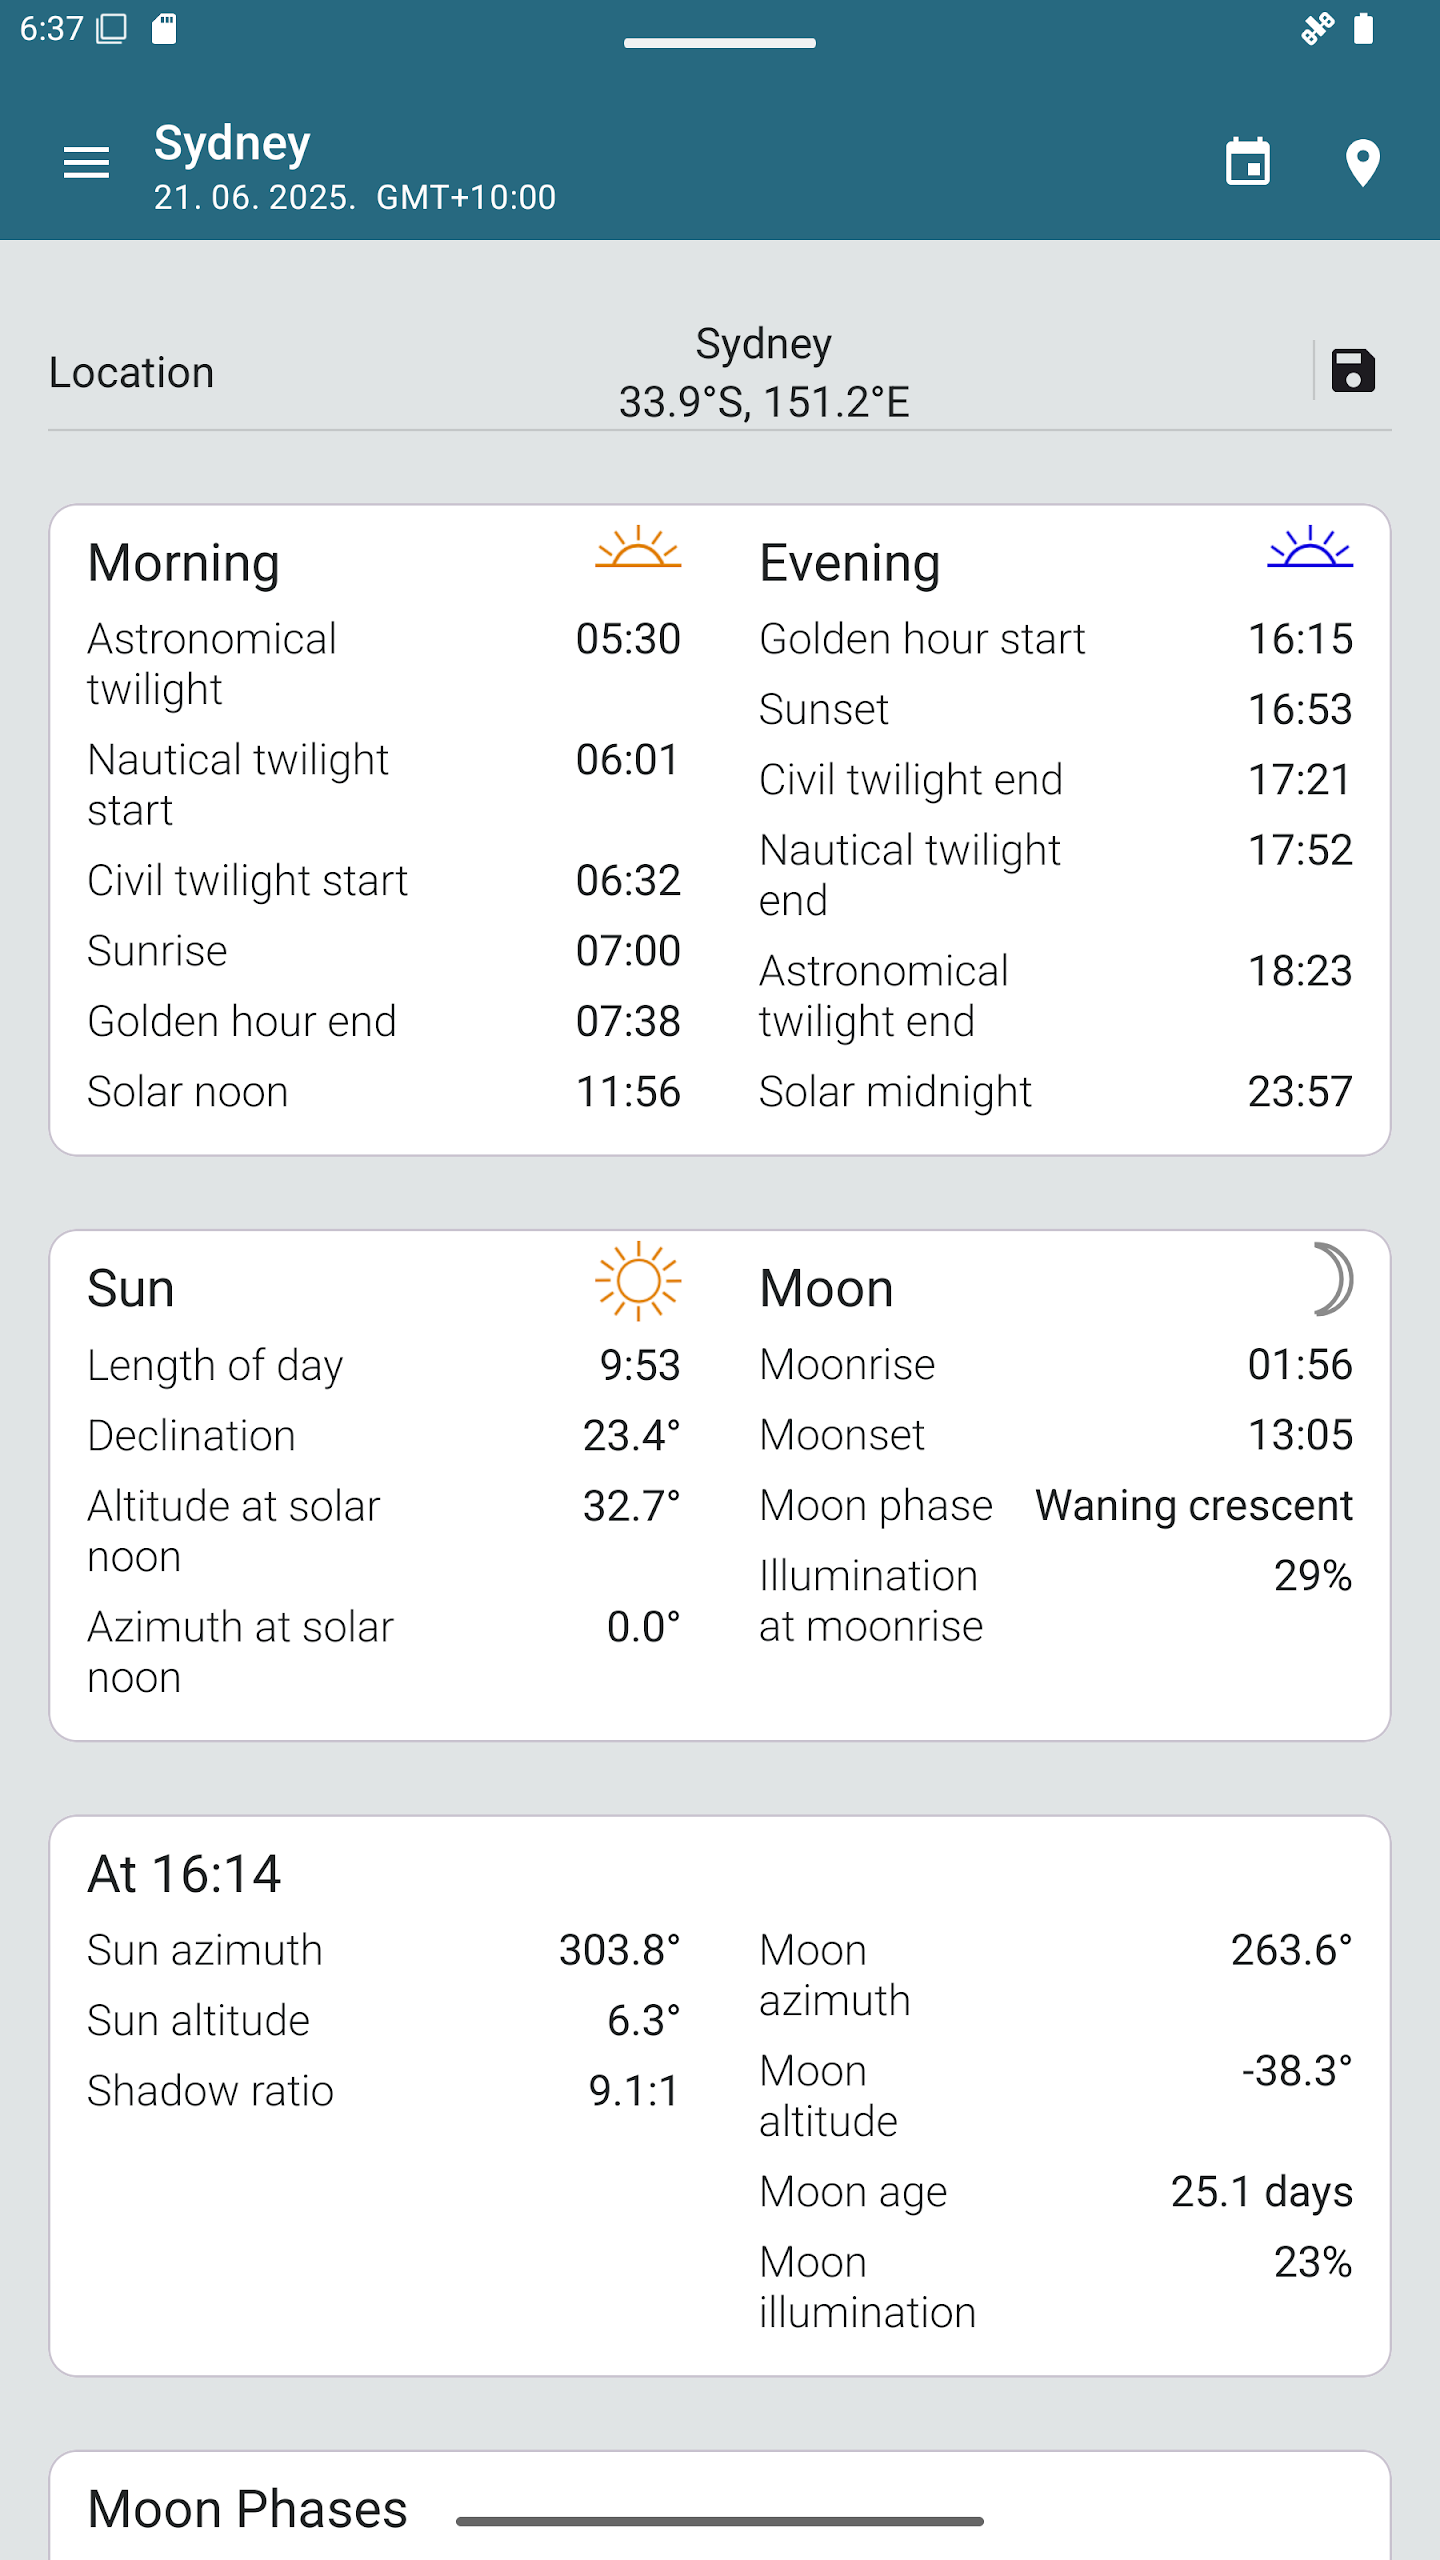Viewport: 1440px width, 2560px height.
Task: Tap the Length of day value
Action: point(639,1365)
